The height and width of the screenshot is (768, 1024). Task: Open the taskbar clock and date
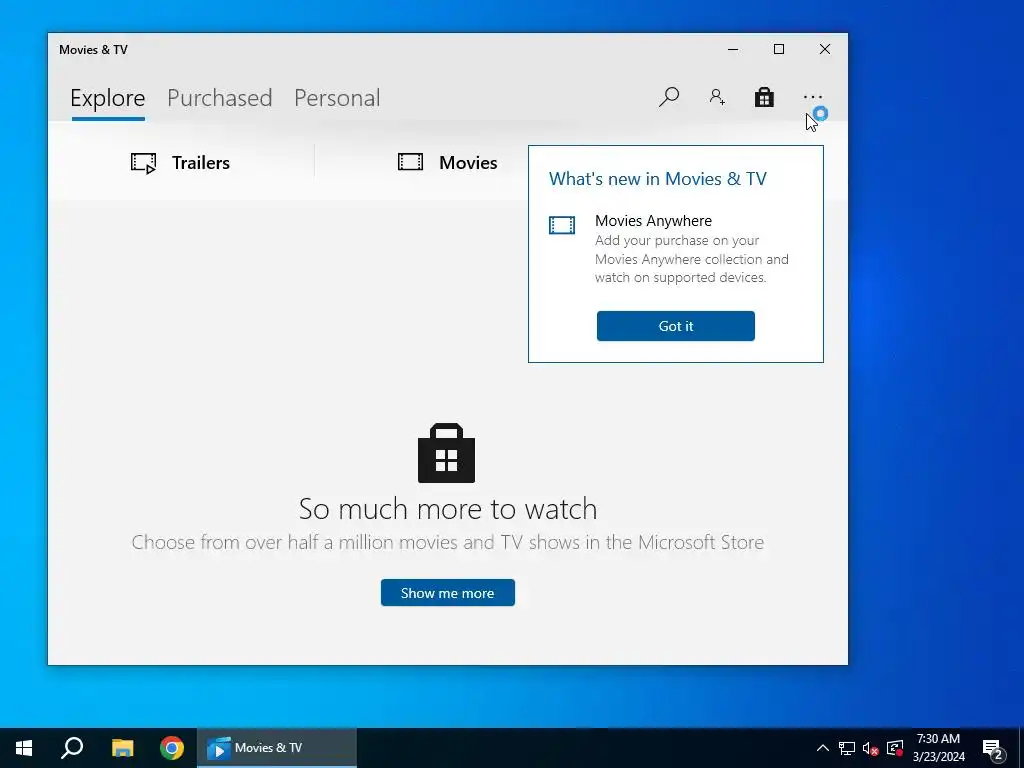pos(938,748)
